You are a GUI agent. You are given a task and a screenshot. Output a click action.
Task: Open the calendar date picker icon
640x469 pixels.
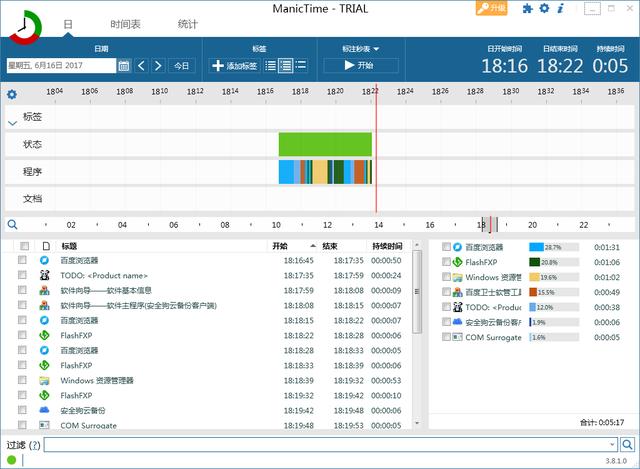pyautogui.click(x=124, y=66)
